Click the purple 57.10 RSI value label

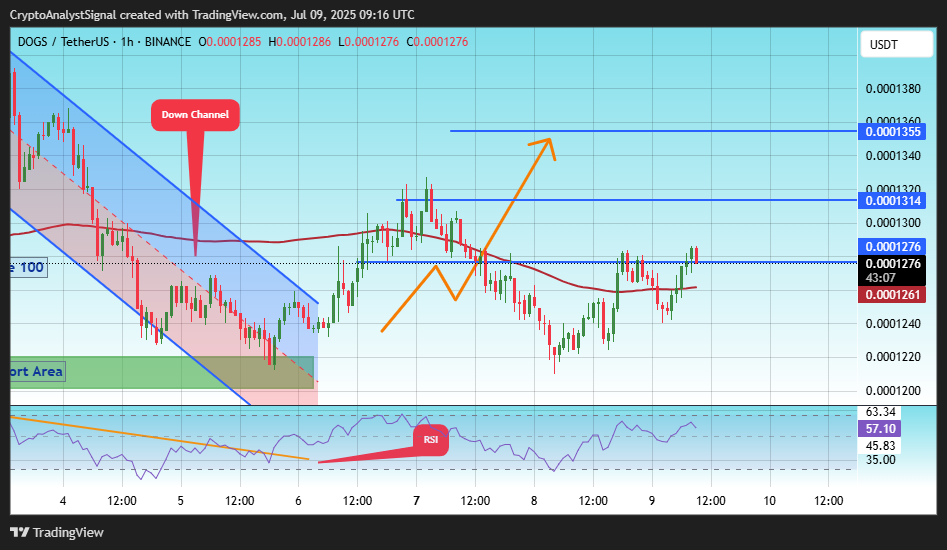[x=880, y=429]
